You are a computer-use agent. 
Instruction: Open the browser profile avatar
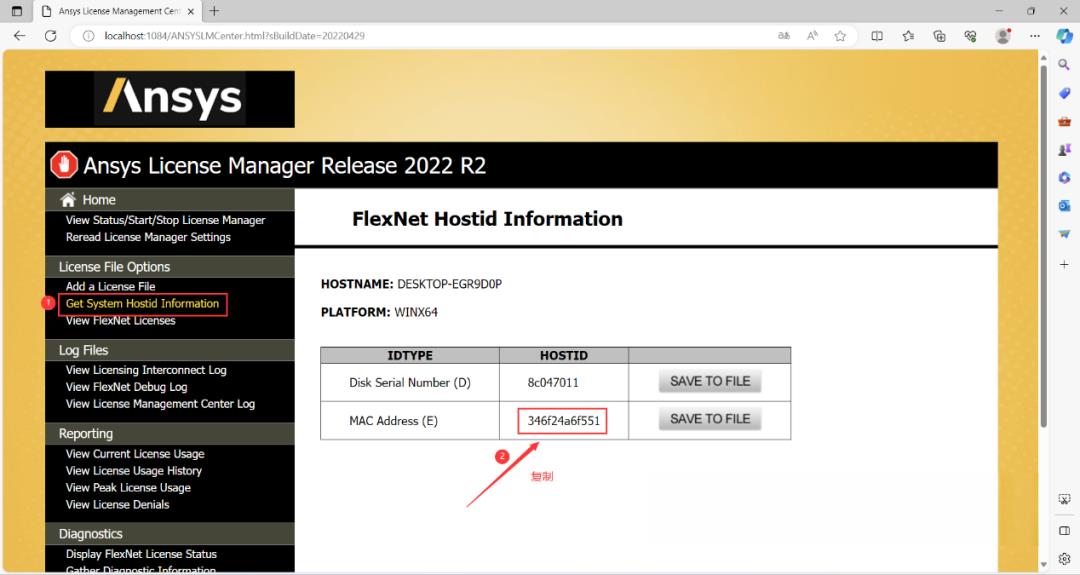point(1003,36)
